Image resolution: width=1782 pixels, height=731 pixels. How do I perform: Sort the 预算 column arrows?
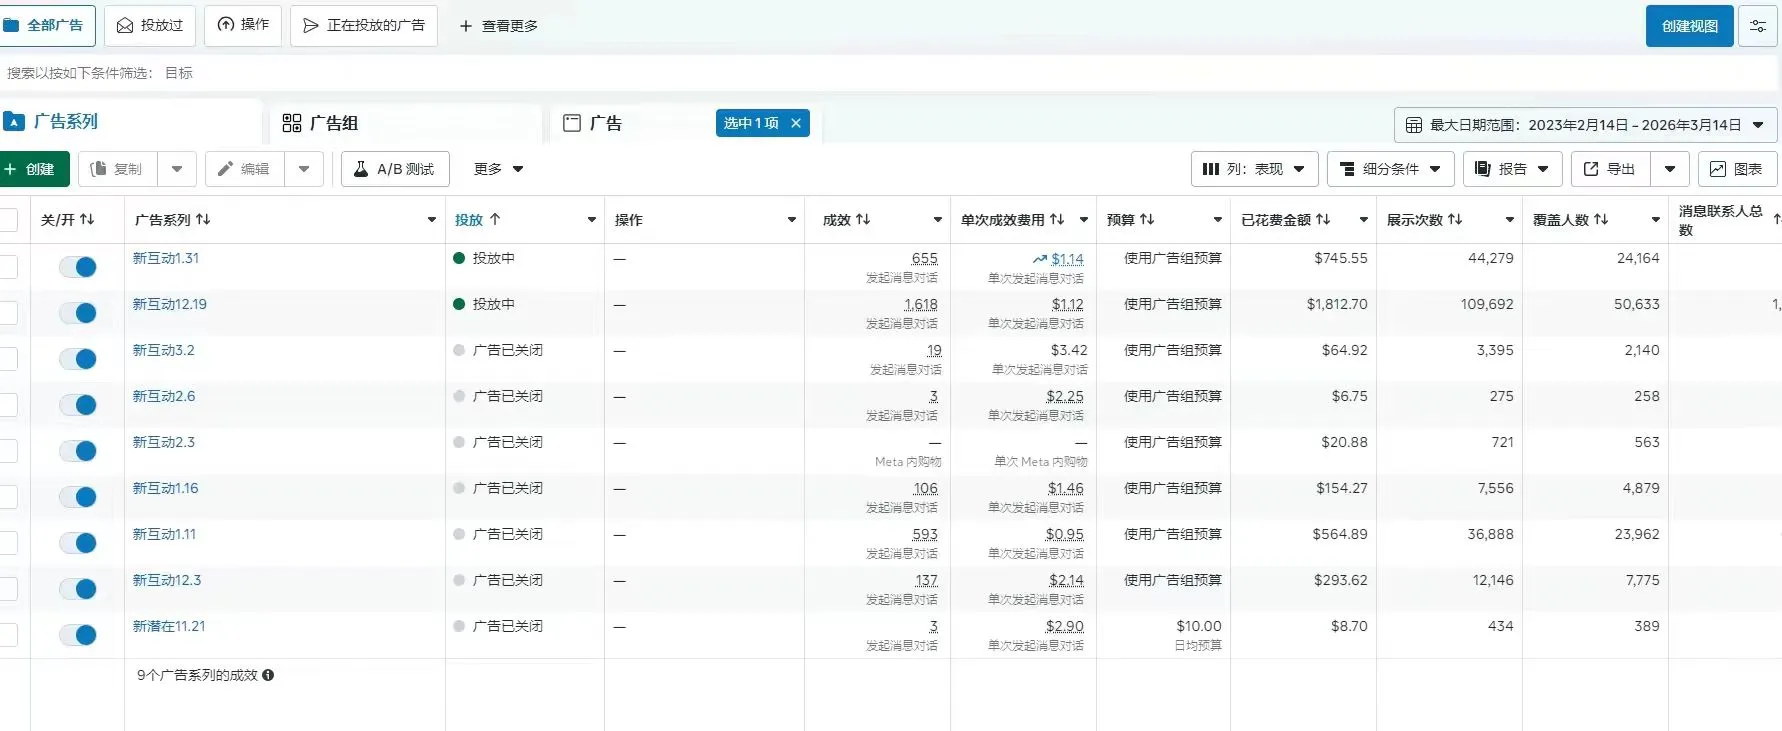[1147, 220]
